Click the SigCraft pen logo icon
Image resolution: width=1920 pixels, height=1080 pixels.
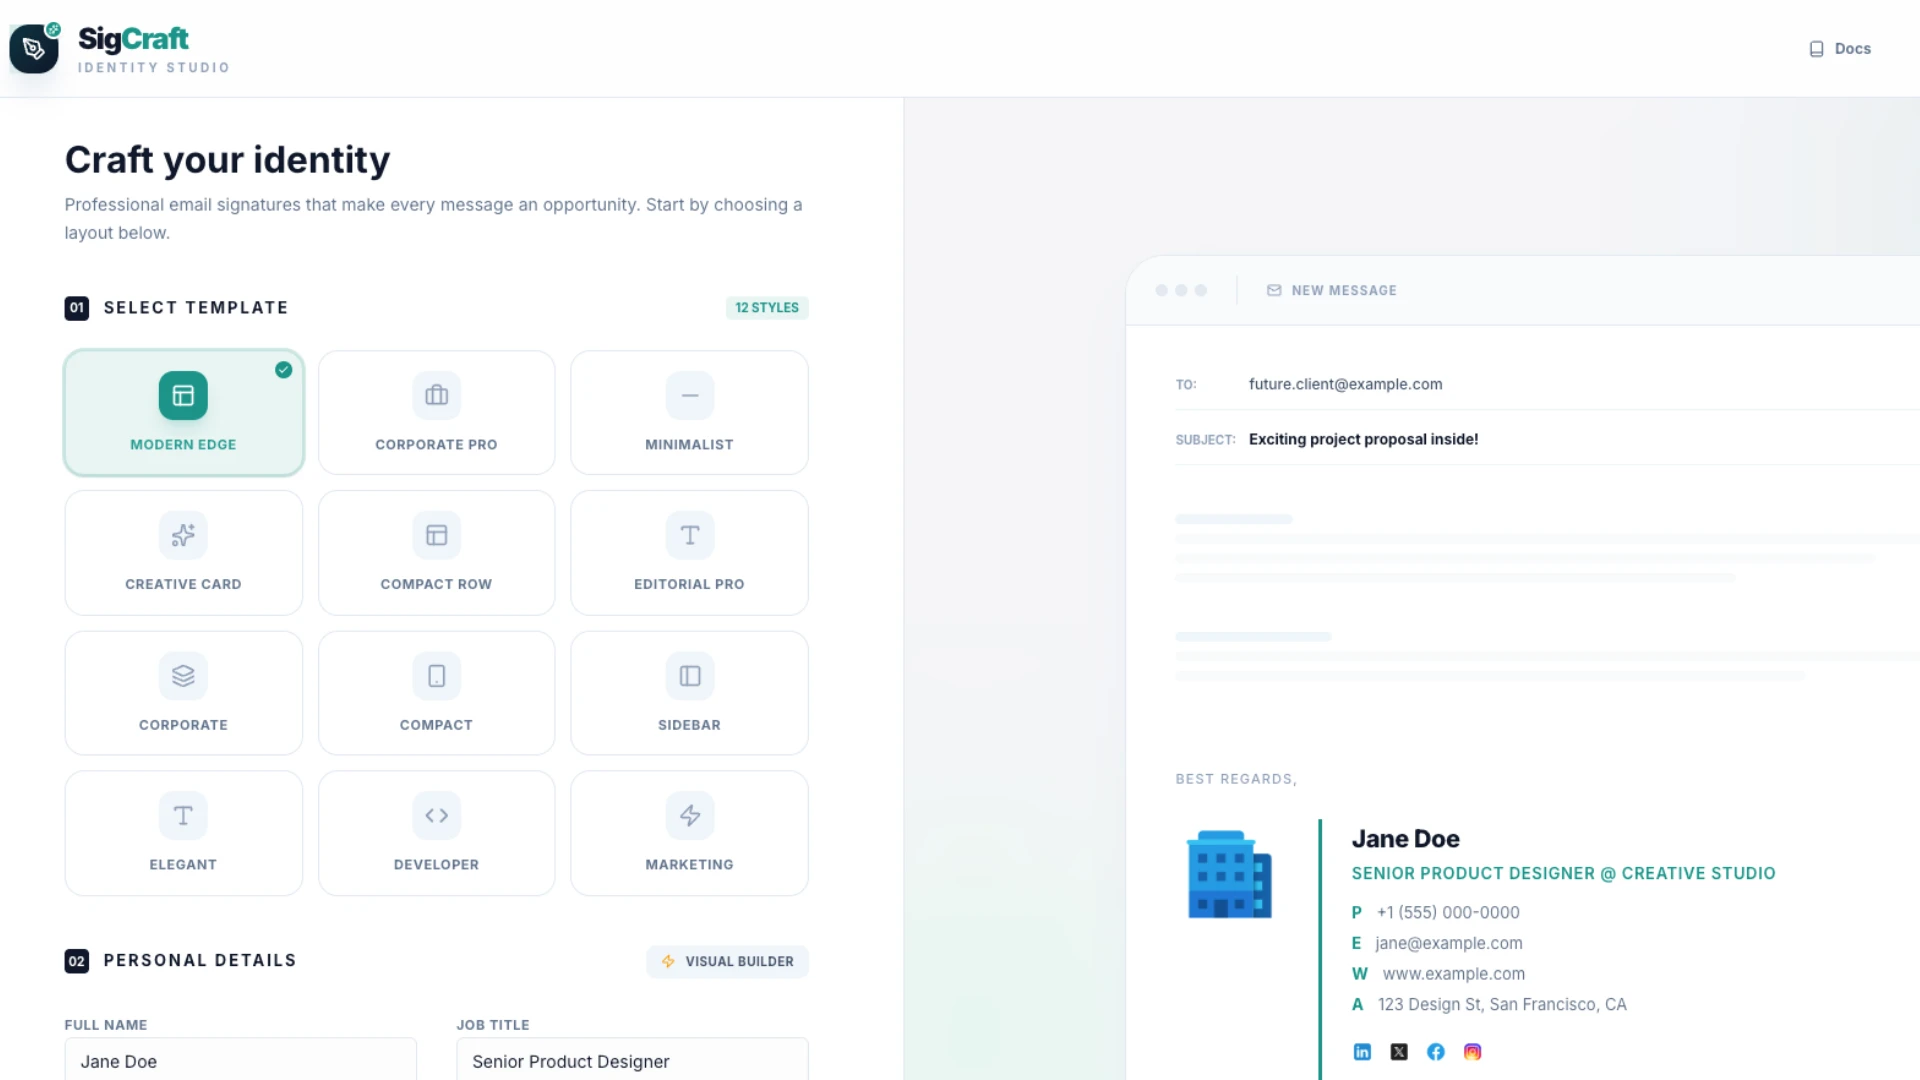34,48
